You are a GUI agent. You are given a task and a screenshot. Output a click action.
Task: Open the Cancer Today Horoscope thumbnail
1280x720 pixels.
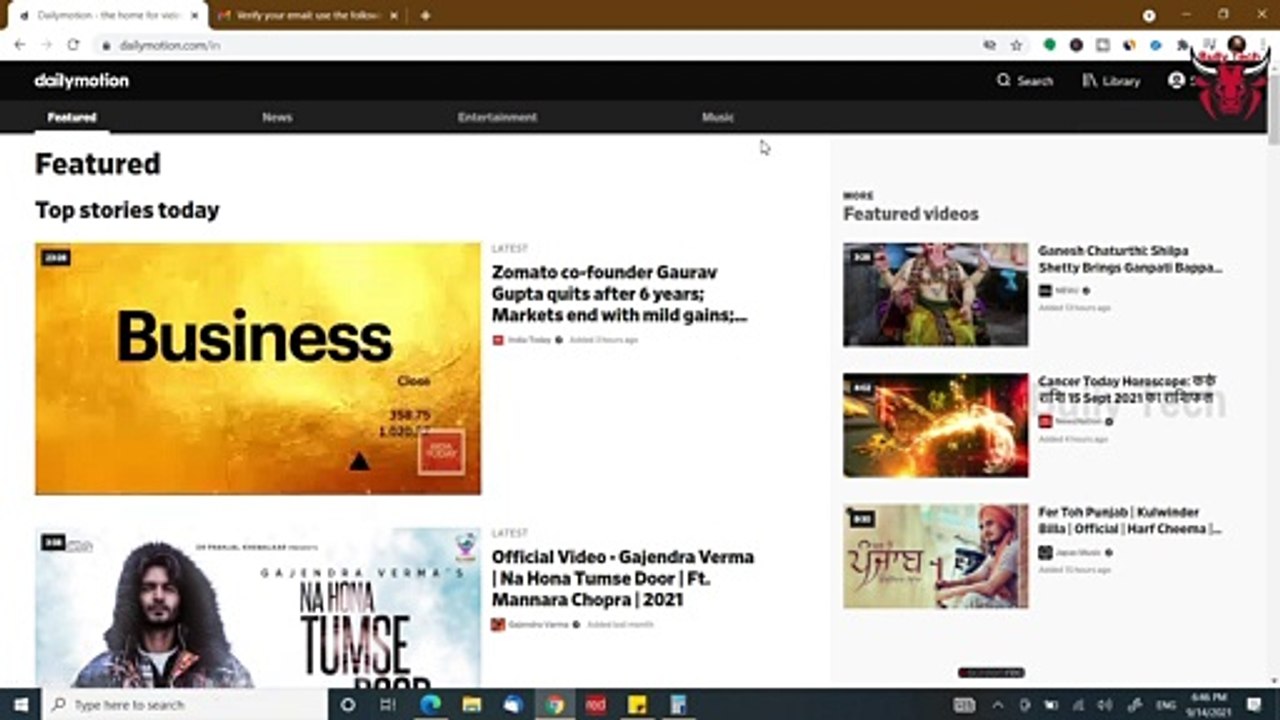click(x=935, y=425)
